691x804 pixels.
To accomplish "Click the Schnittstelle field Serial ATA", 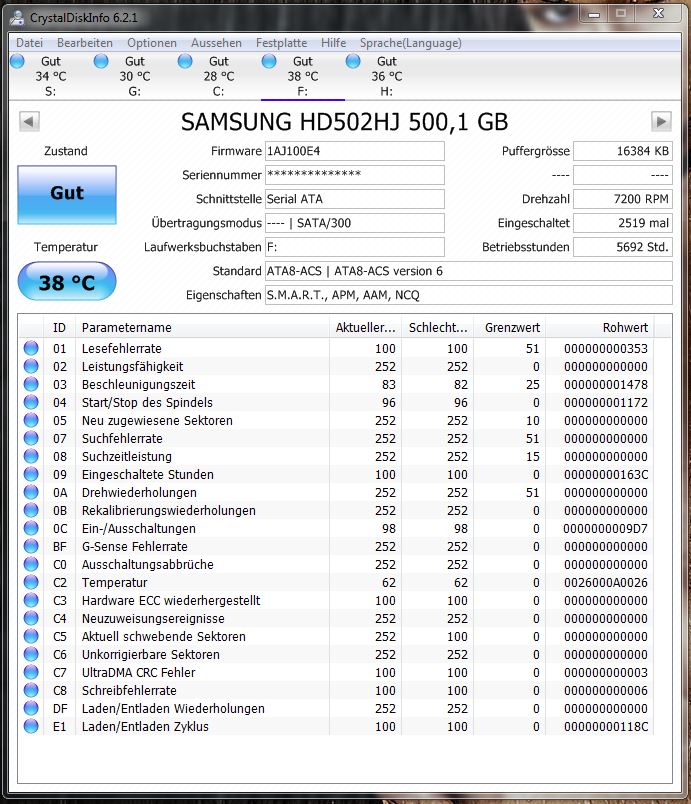I will 355,199.
